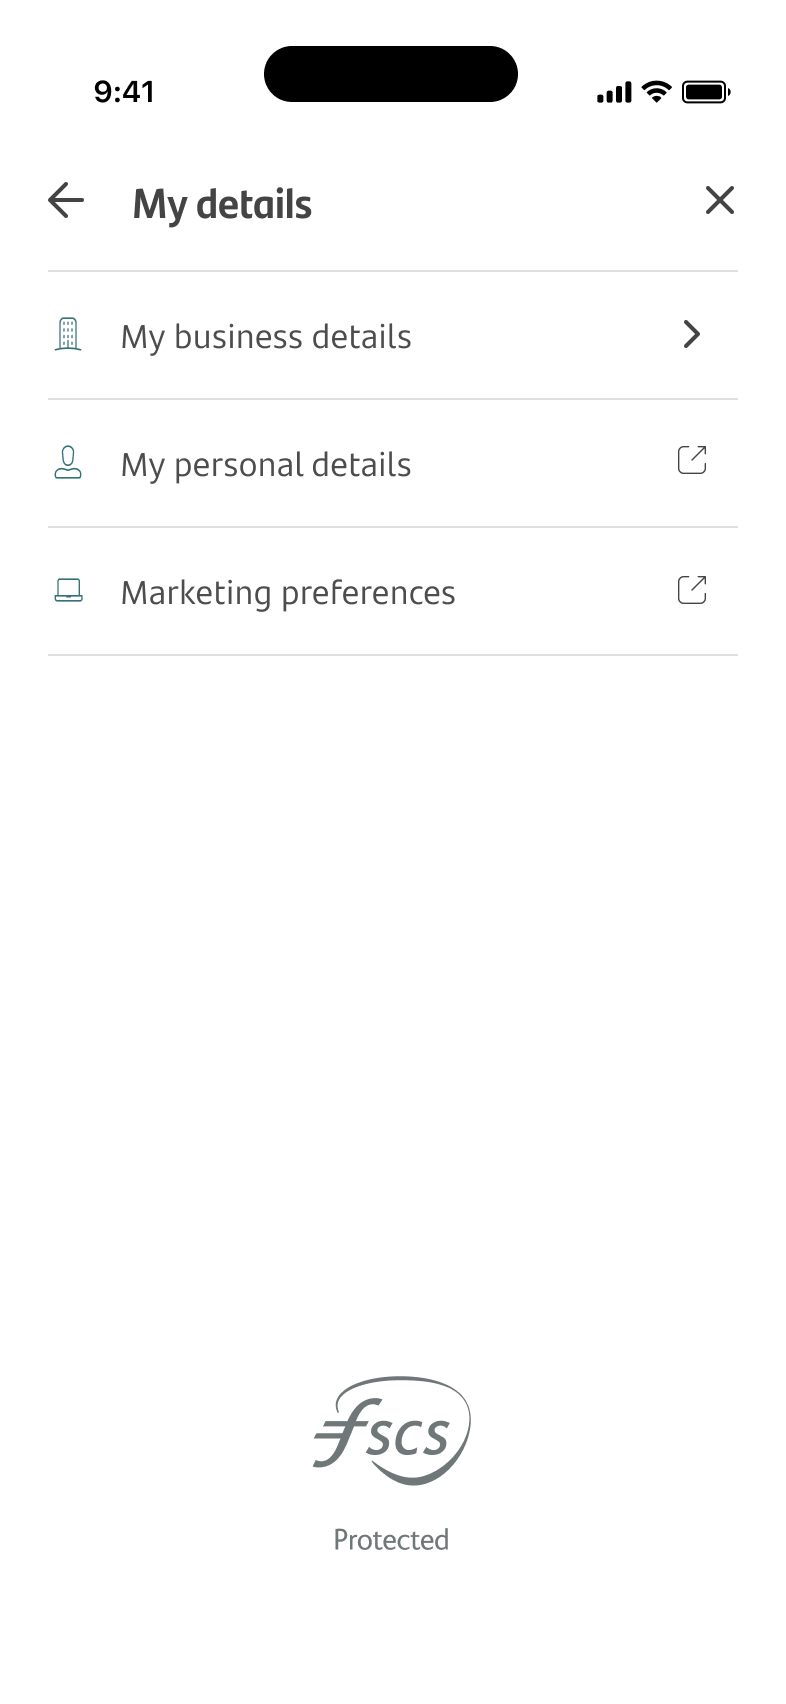The image size is (786, 1704).
Task: Tap the FSCS logo
Action: tap(391, 1430)
